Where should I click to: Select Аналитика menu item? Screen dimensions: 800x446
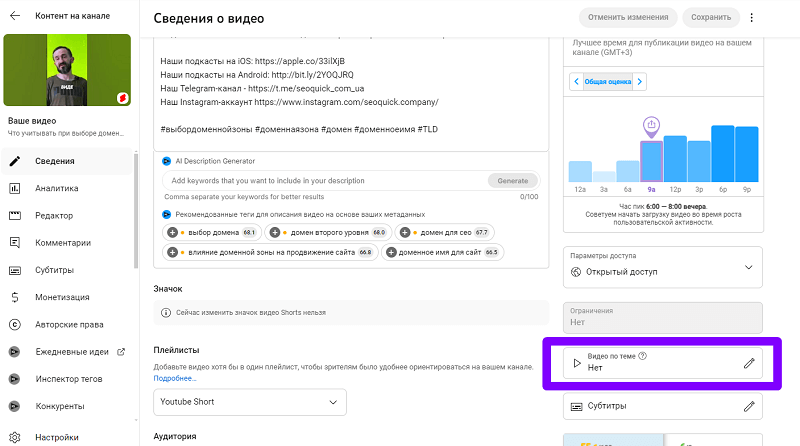pos(67,188)
